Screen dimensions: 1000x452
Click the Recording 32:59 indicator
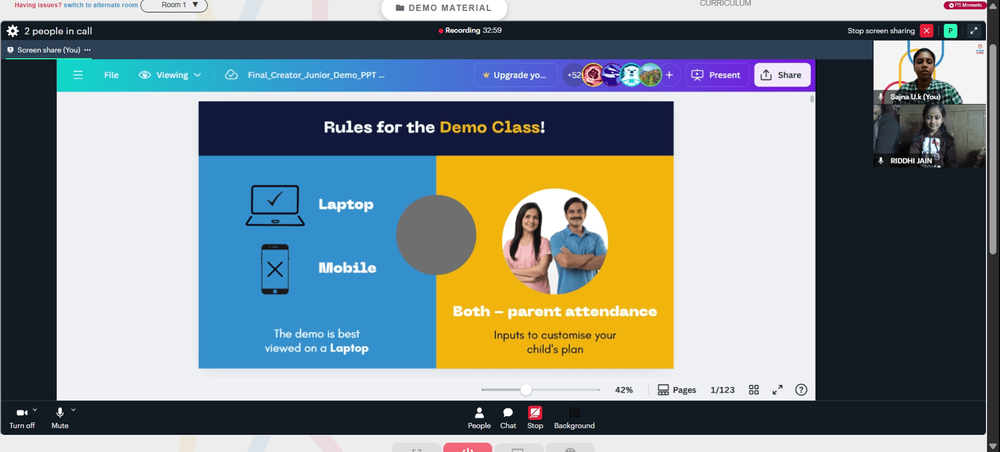470,31
